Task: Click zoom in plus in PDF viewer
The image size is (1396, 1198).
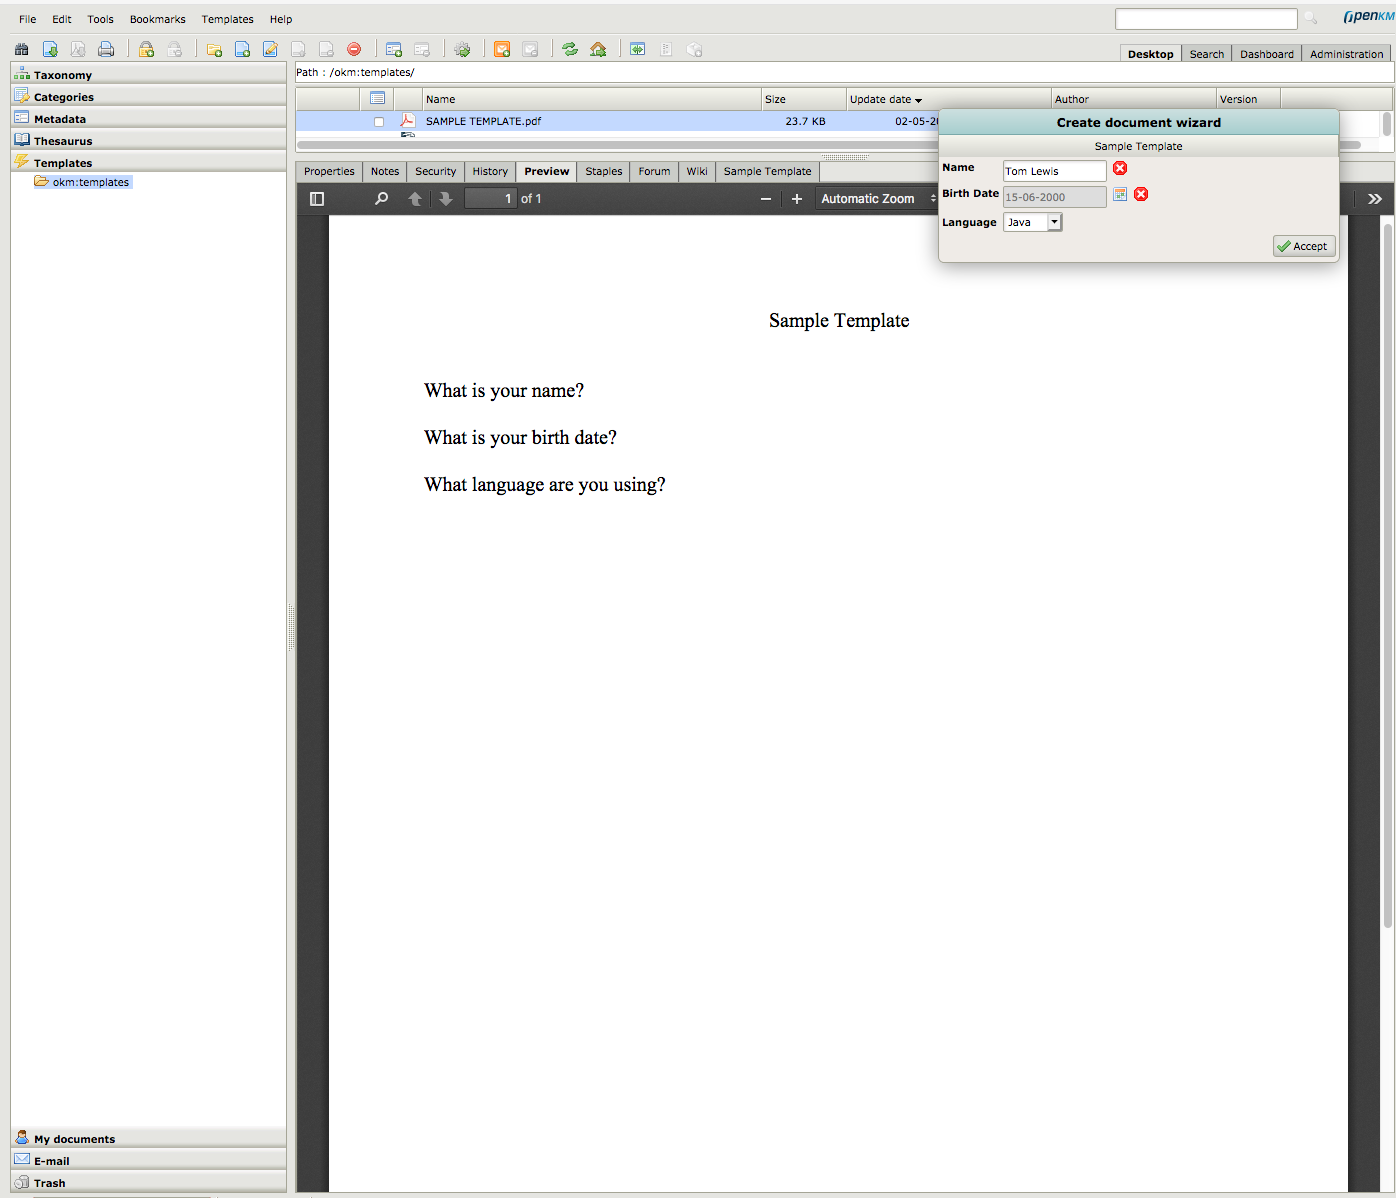Action: (x=797, y=199)
